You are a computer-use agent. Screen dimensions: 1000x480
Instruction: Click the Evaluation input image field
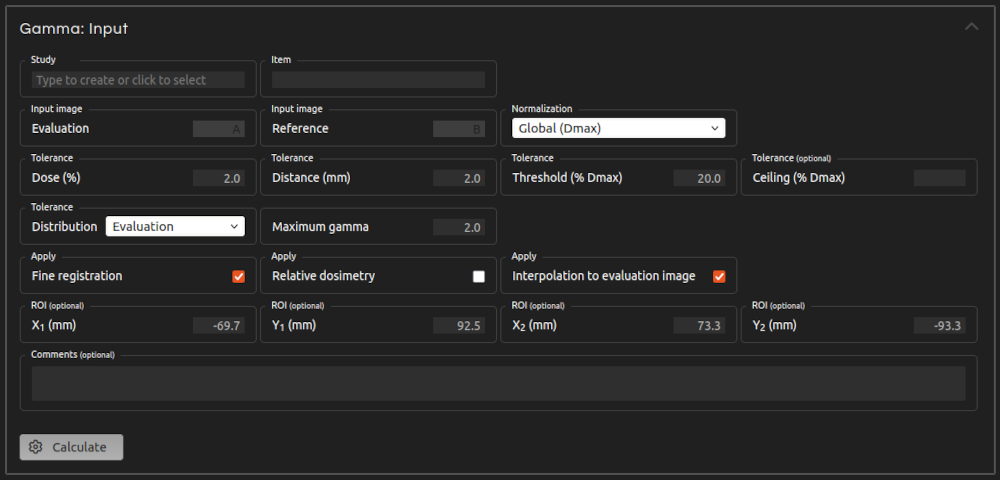(219, 129)
